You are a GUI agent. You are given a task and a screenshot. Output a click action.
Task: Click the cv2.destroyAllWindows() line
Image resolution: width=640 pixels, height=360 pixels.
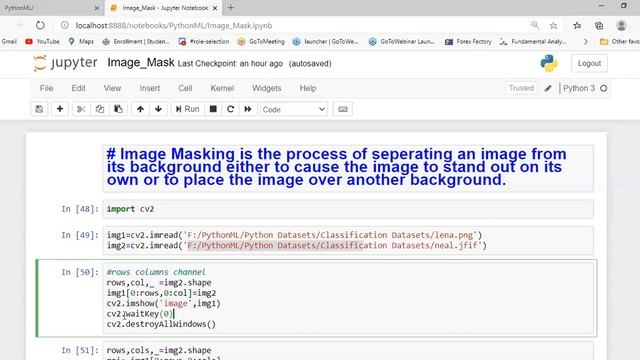pyautogui.click(x=161, y=324)
